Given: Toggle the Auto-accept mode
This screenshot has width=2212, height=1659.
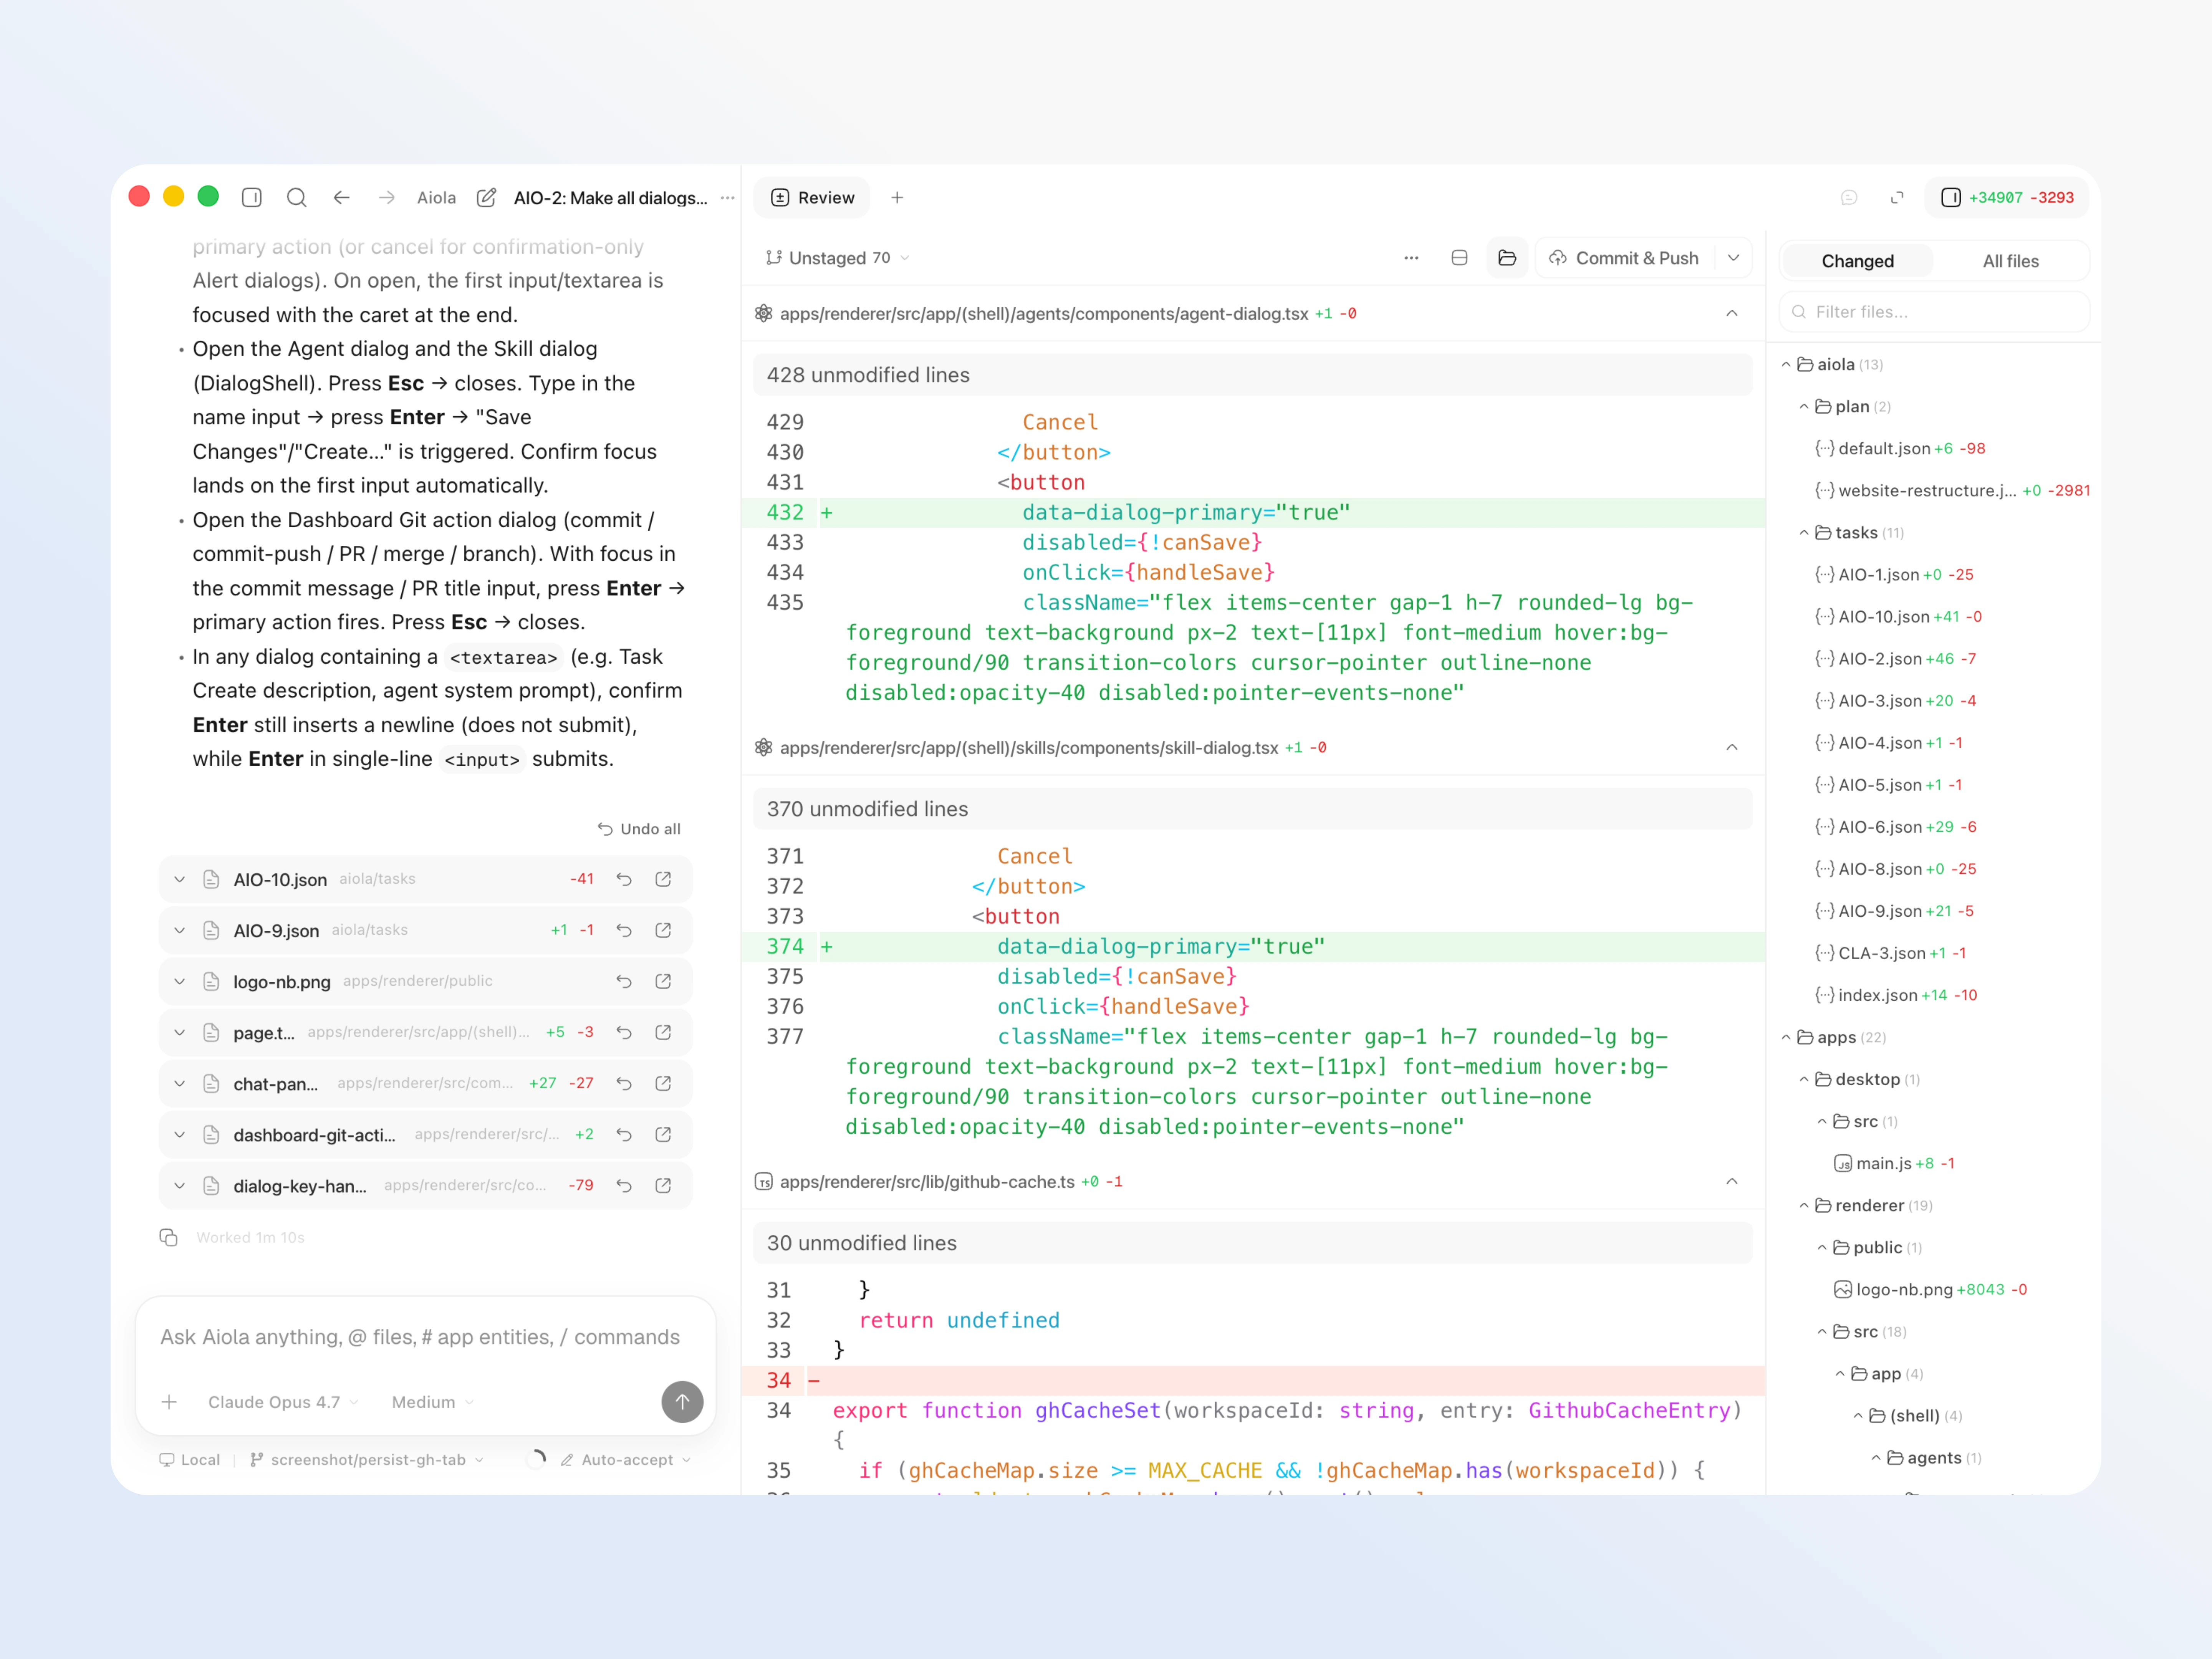Looking at the screenshot, I should 626,1460.
